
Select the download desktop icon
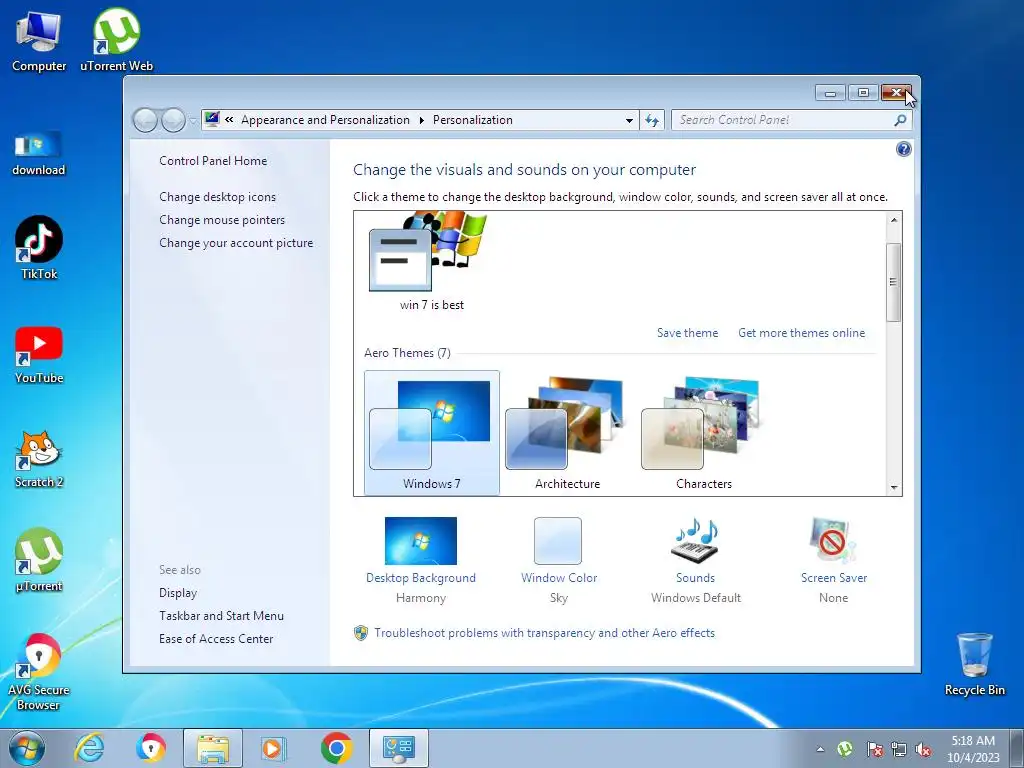click(39, 153)
